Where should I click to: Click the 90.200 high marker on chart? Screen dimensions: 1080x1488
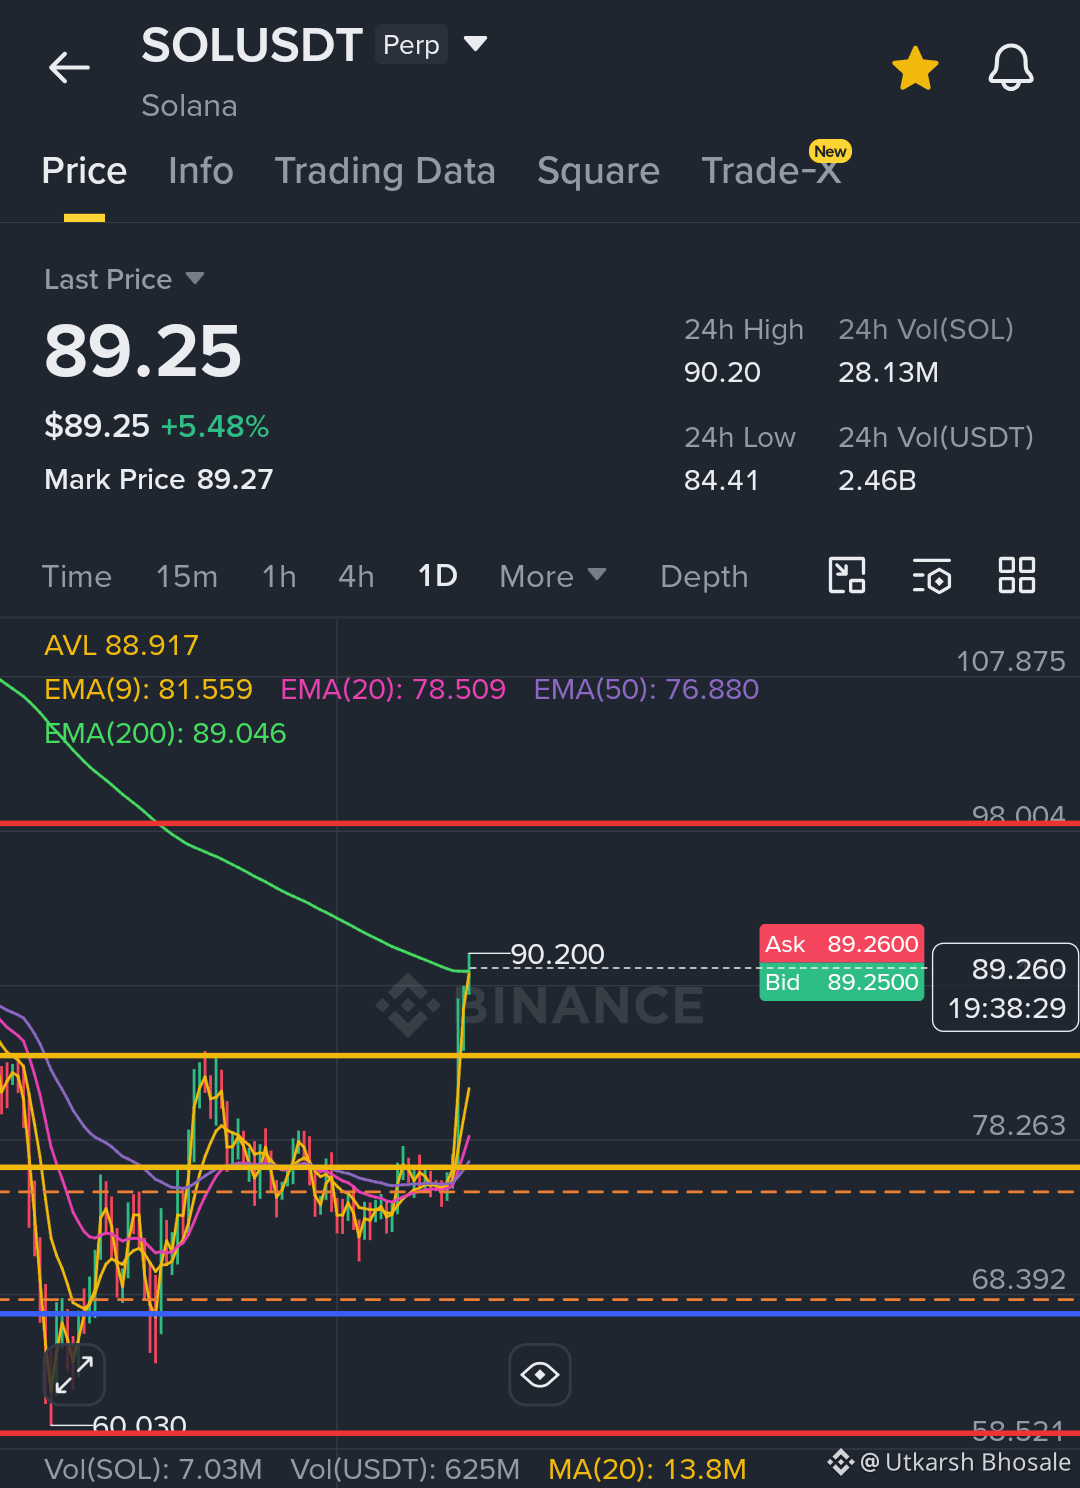point(557,954)
